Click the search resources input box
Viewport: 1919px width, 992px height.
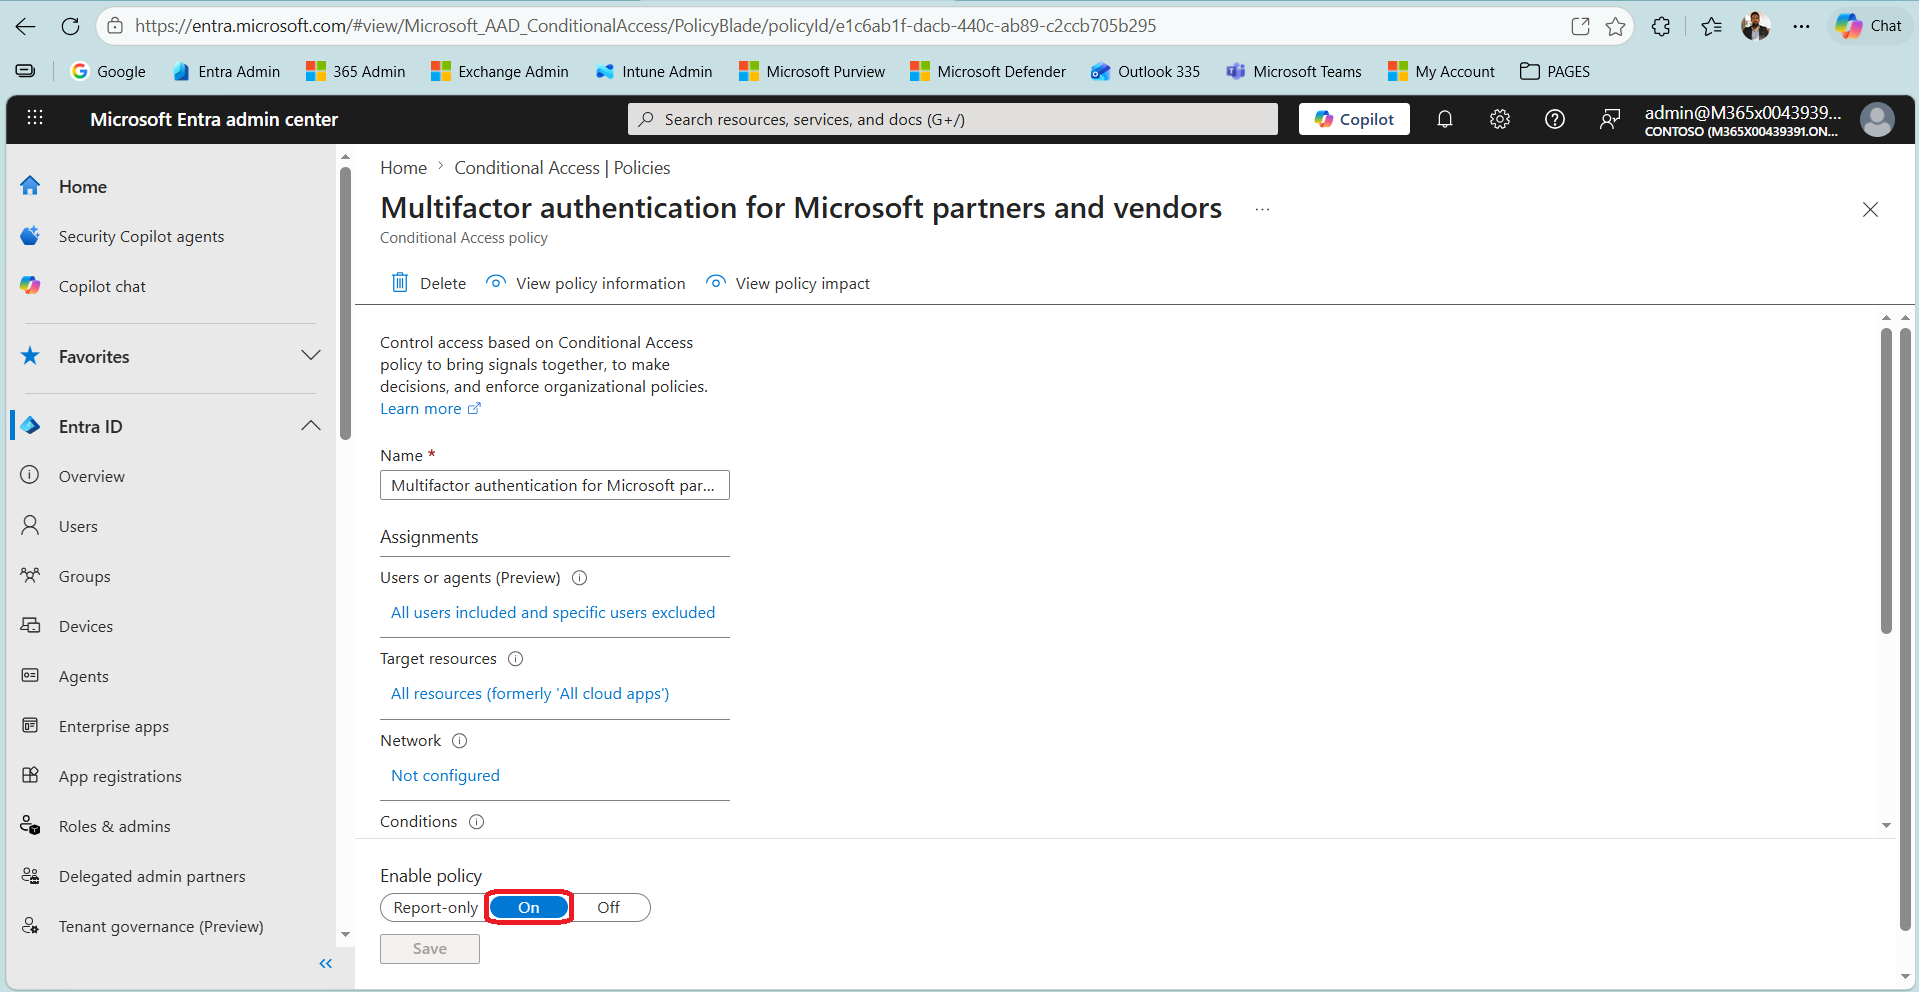pyautogui.click(x=952, y=119)
